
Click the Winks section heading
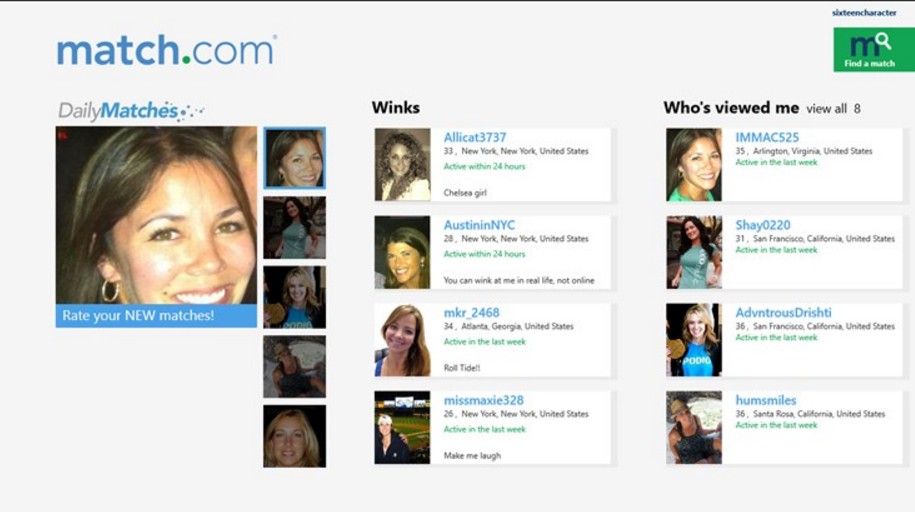pos(396,107)
